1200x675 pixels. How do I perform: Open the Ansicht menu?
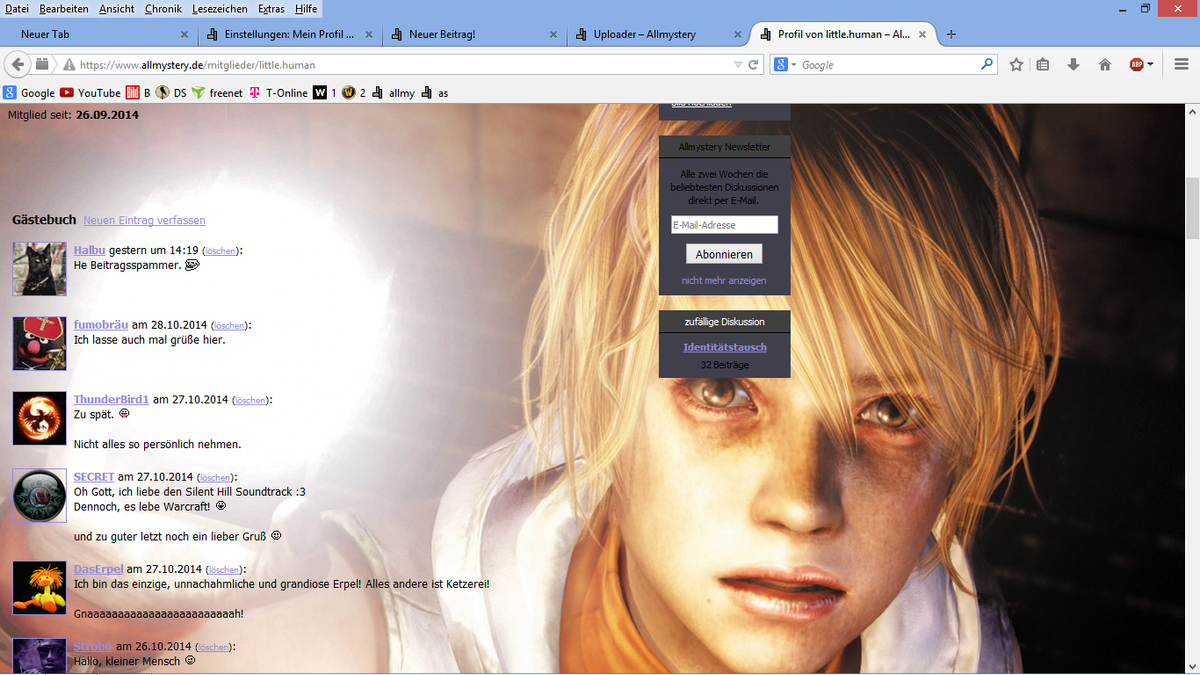coord(117,9)
